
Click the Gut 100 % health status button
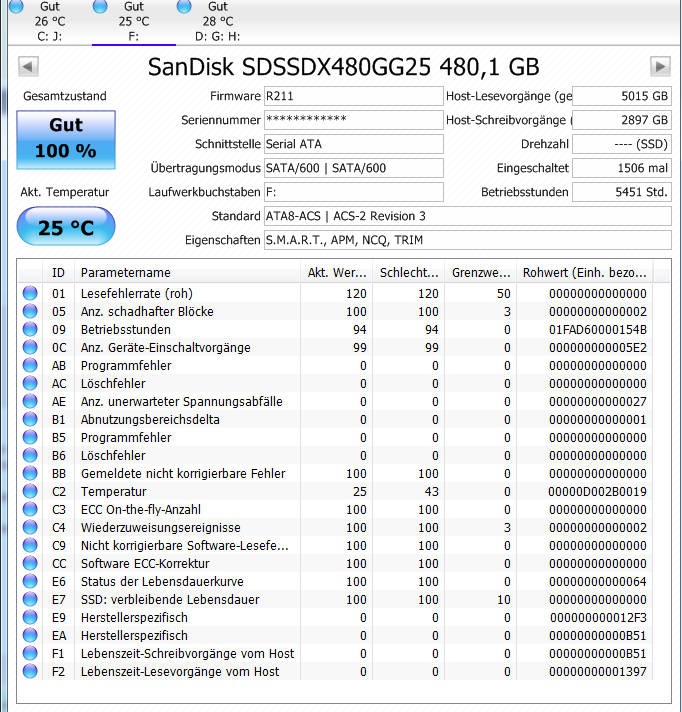point(66,140)
